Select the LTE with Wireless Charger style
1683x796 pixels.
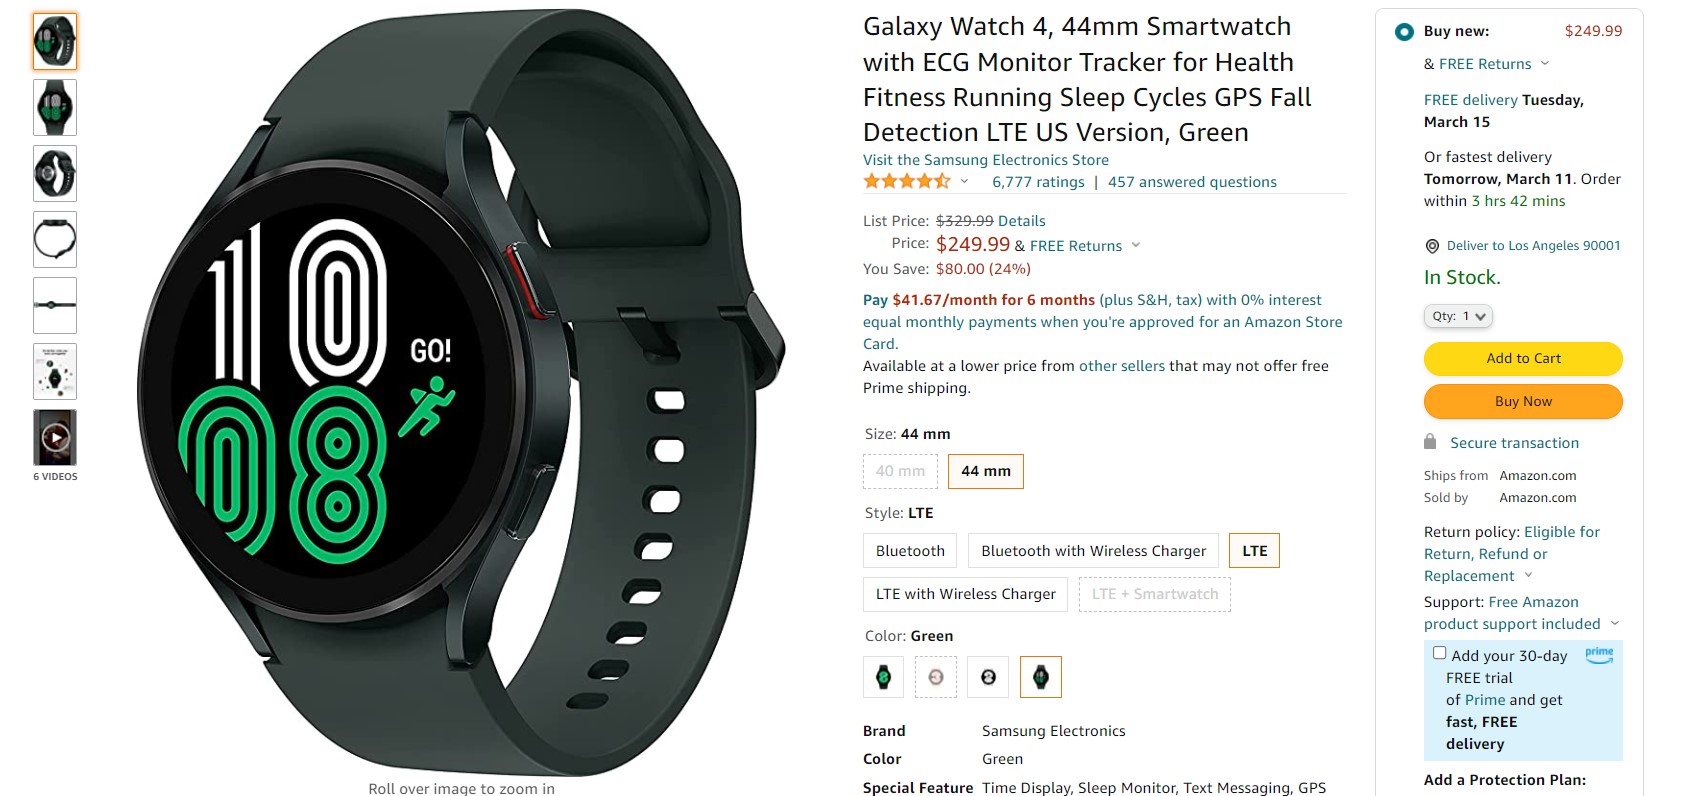965,594
